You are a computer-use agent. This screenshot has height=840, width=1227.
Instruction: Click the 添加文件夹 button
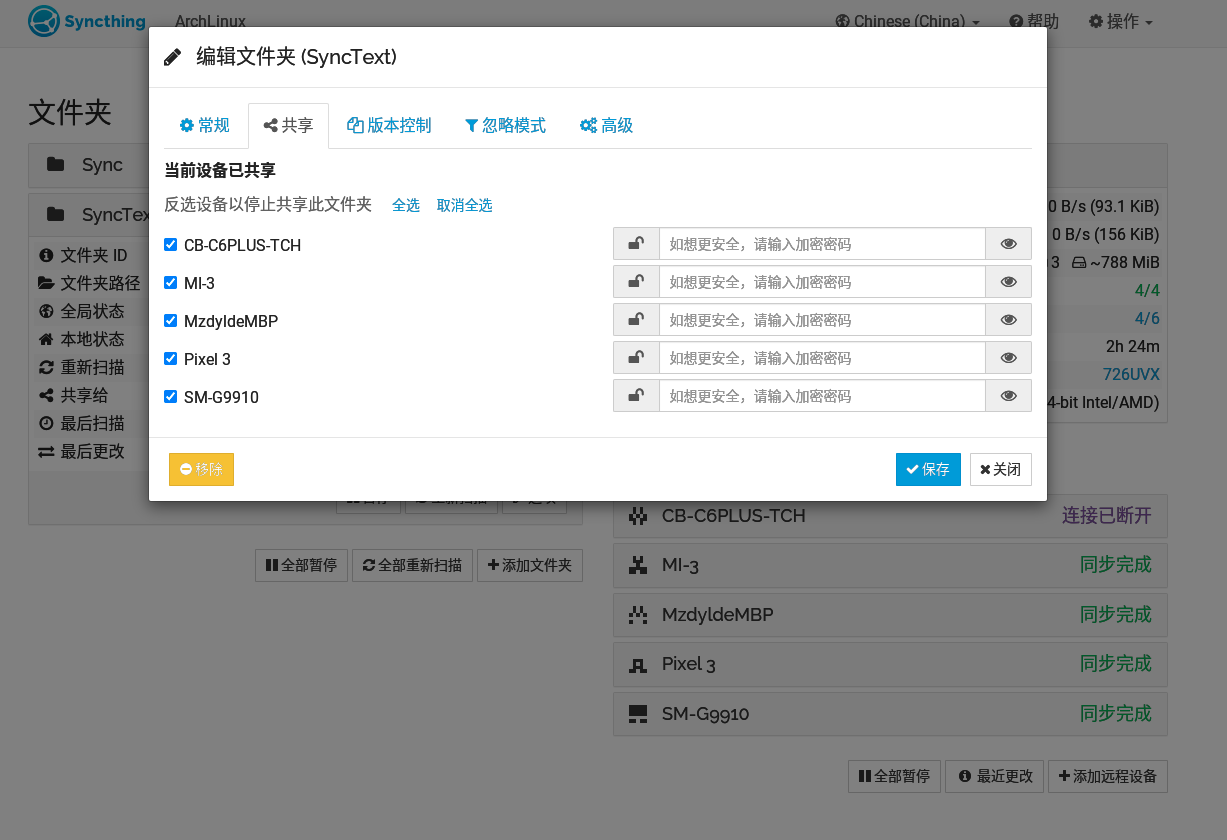coord(530,565)
